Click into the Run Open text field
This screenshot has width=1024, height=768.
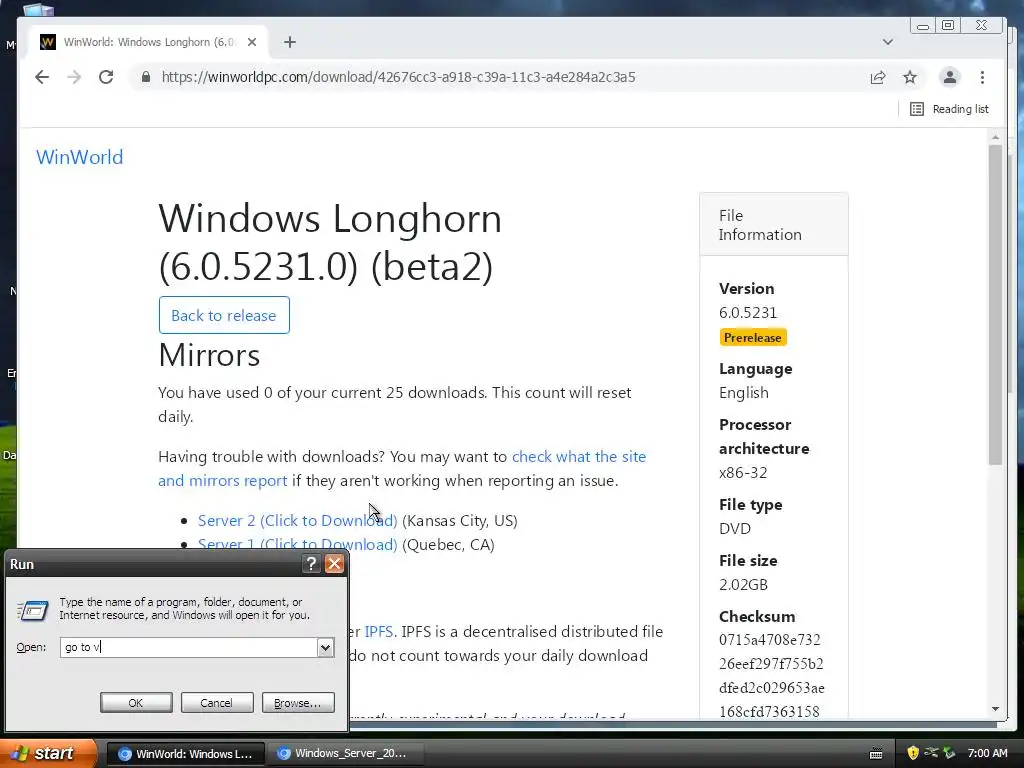tap(189, 647)
